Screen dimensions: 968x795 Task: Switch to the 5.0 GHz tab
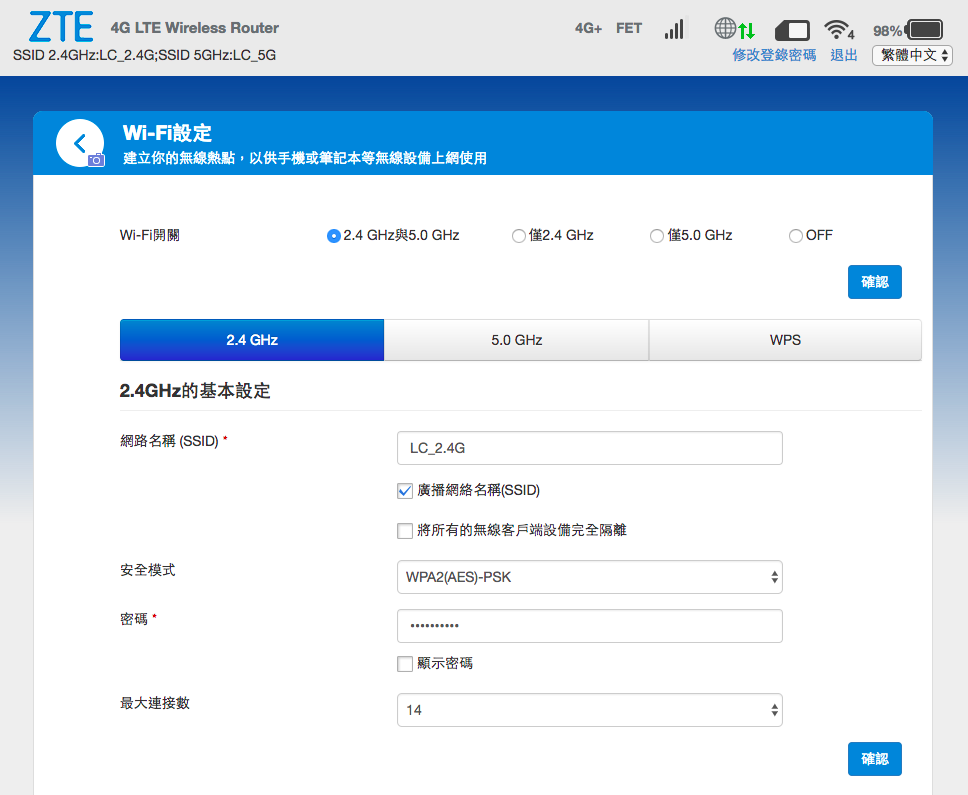pos(516,340)
